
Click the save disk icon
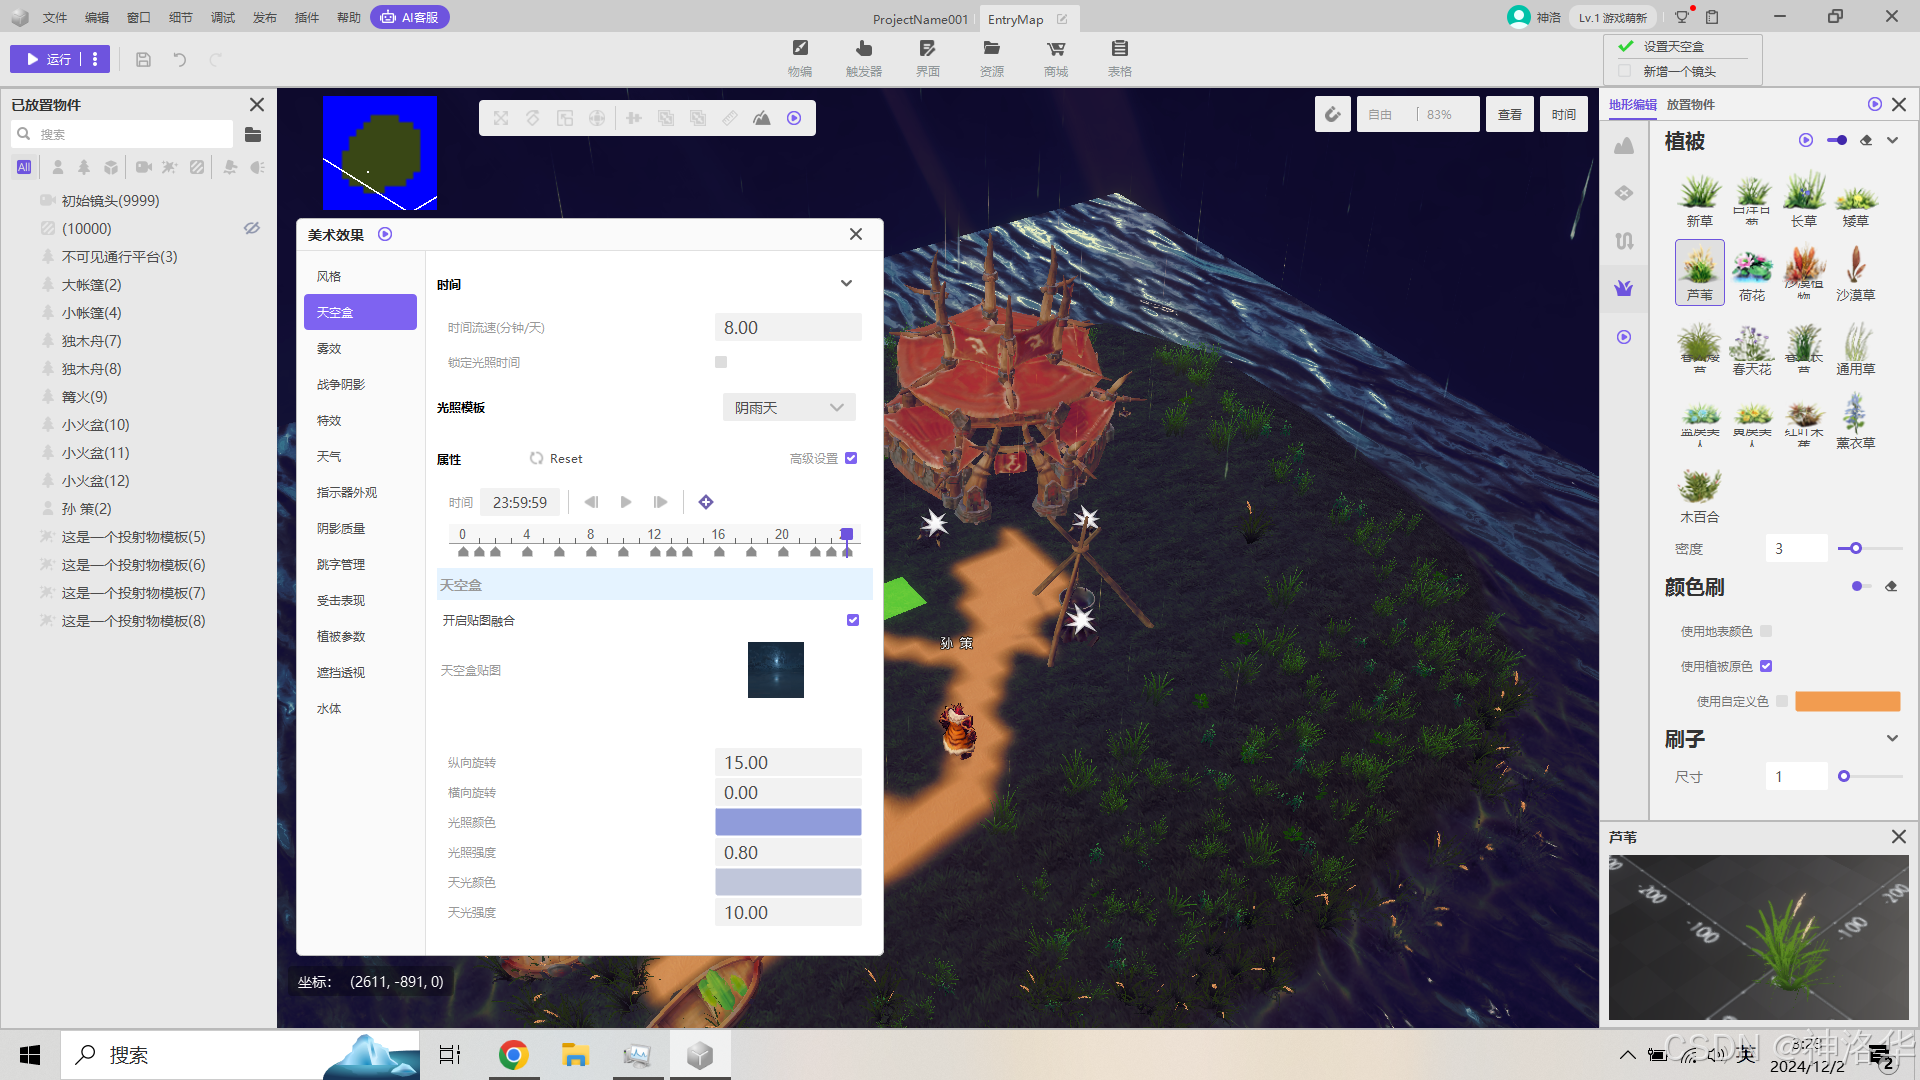pyautogui.click(x=143, y=60)
